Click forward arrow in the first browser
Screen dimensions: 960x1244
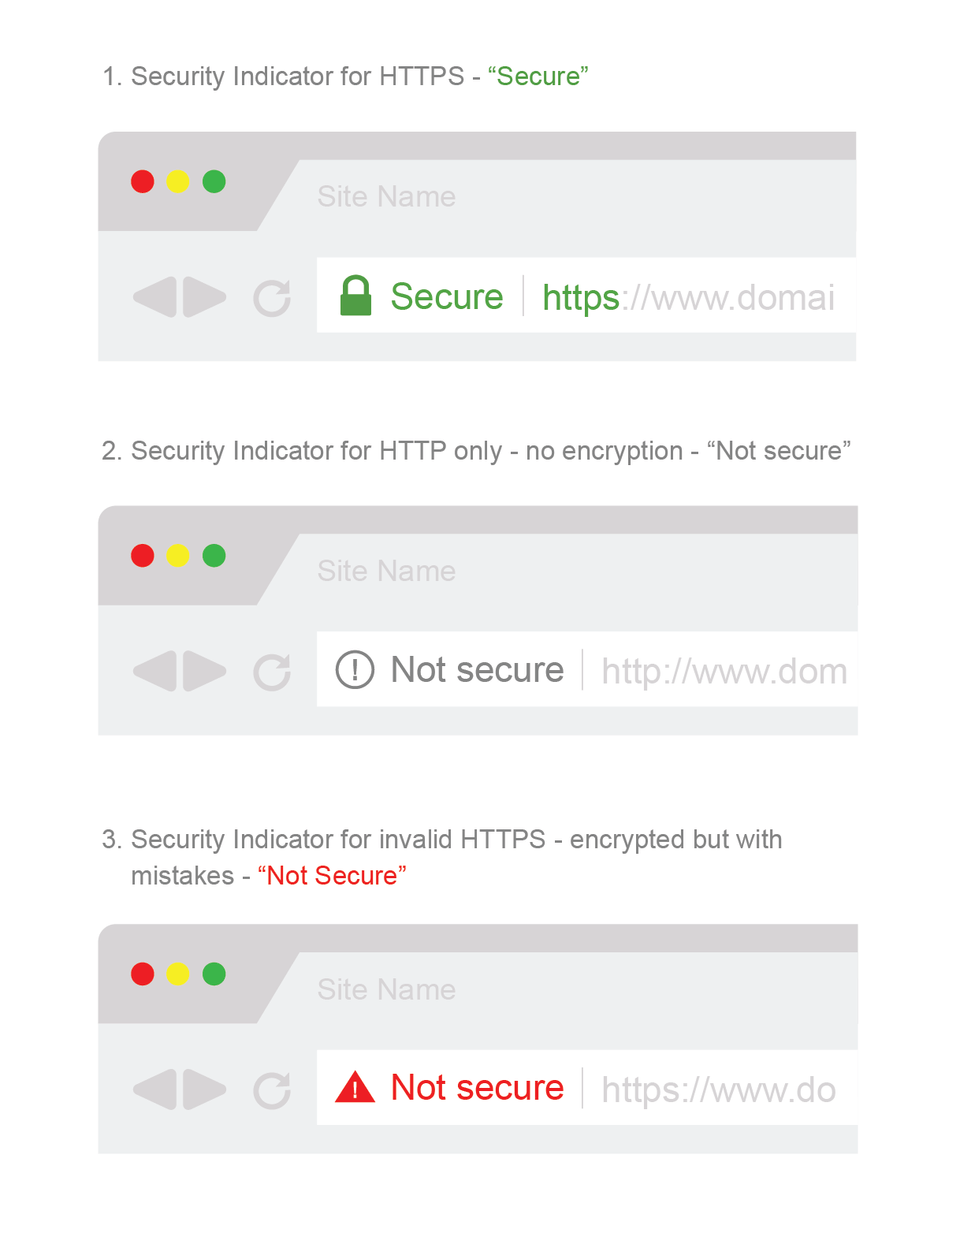pos(205,297)
